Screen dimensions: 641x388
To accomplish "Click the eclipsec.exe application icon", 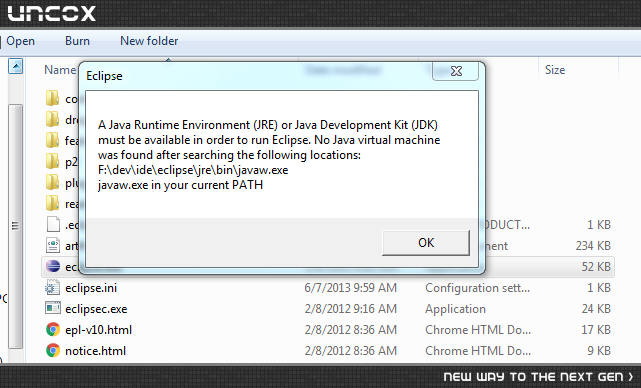I will pyautogui.click(x=53, y=308).
